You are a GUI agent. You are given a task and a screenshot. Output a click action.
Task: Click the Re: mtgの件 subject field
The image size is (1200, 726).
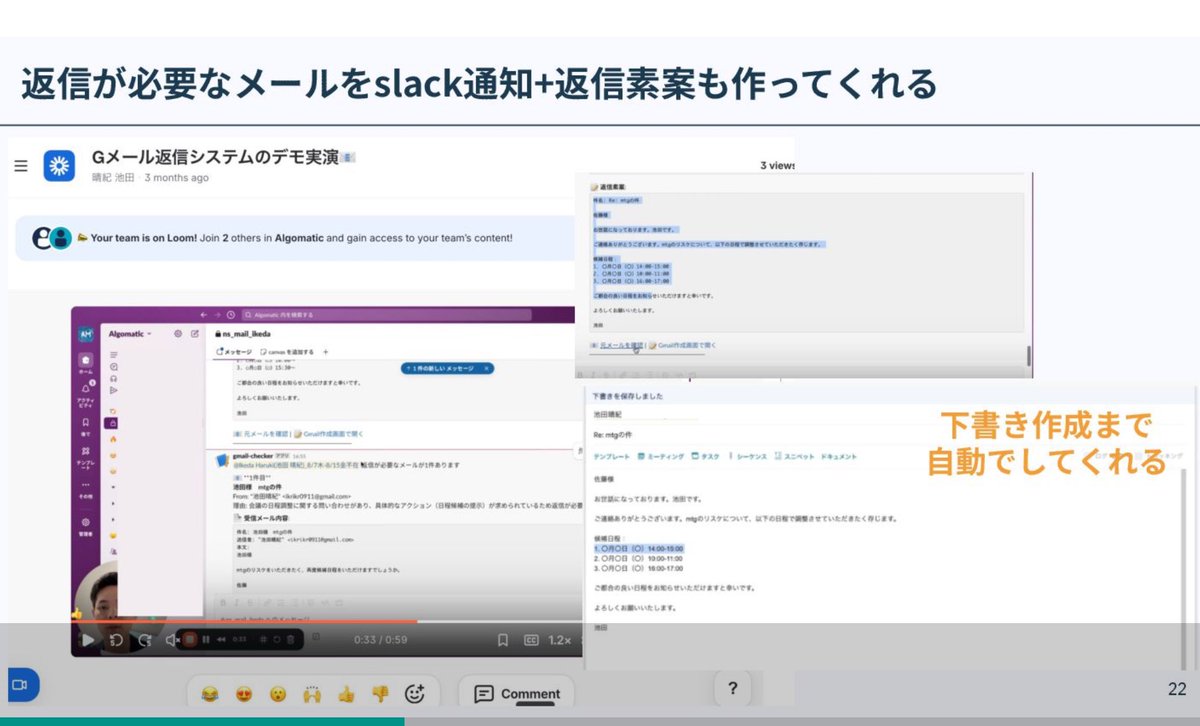point(613,435)
